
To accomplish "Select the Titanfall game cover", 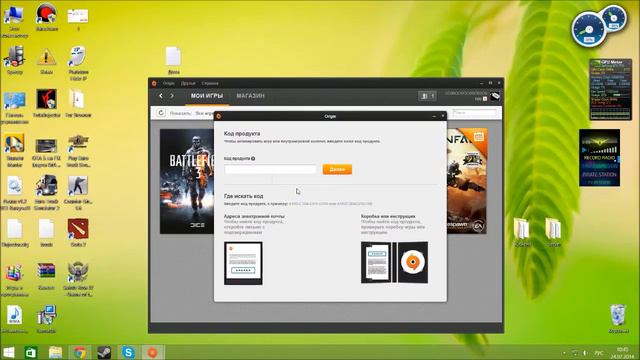I will 467,181.
